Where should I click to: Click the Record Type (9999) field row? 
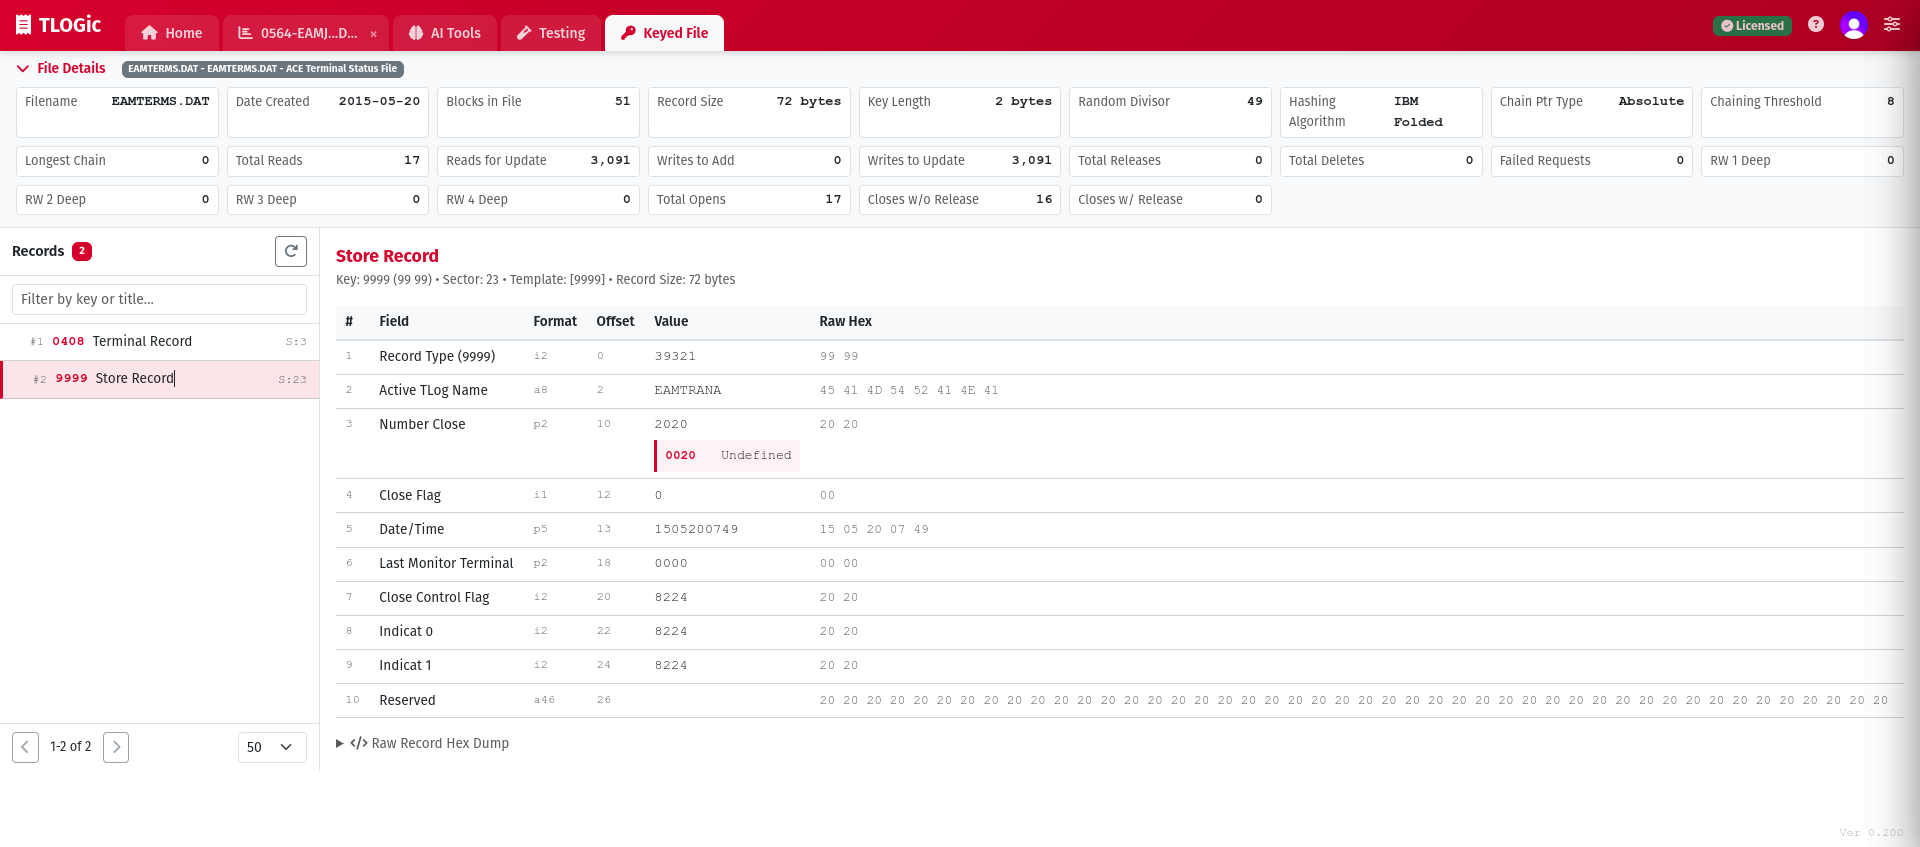(1119, 357)
